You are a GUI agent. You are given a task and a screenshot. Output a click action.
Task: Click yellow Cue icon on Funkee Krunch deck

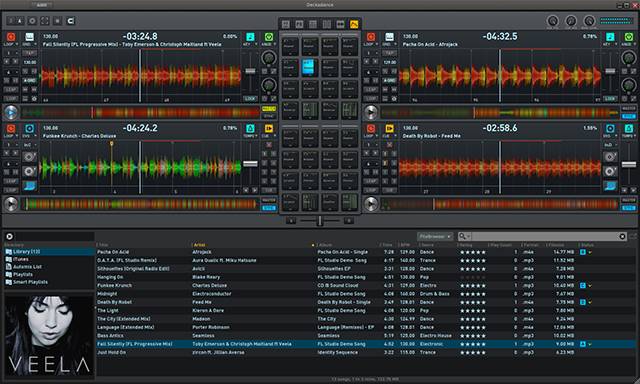[x=269, y=129]
